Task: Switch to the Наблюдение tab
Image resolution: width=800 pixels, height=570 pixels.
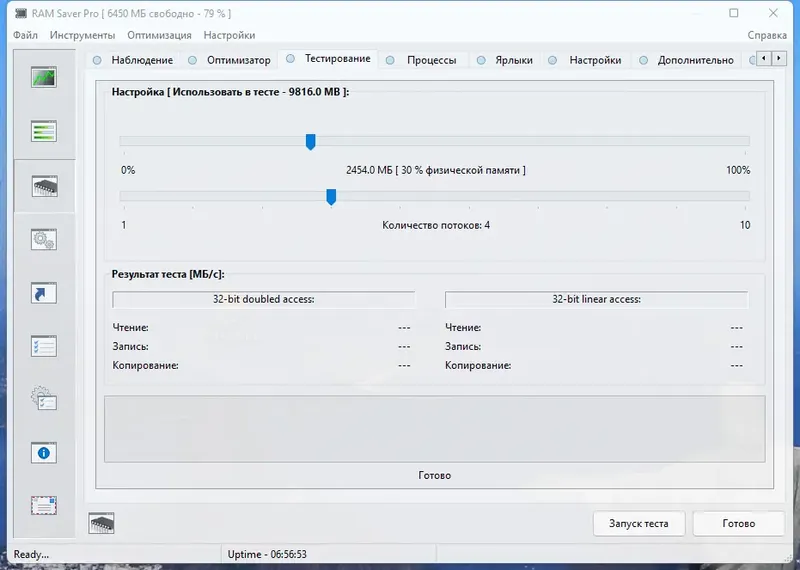Action: [134, 60]
